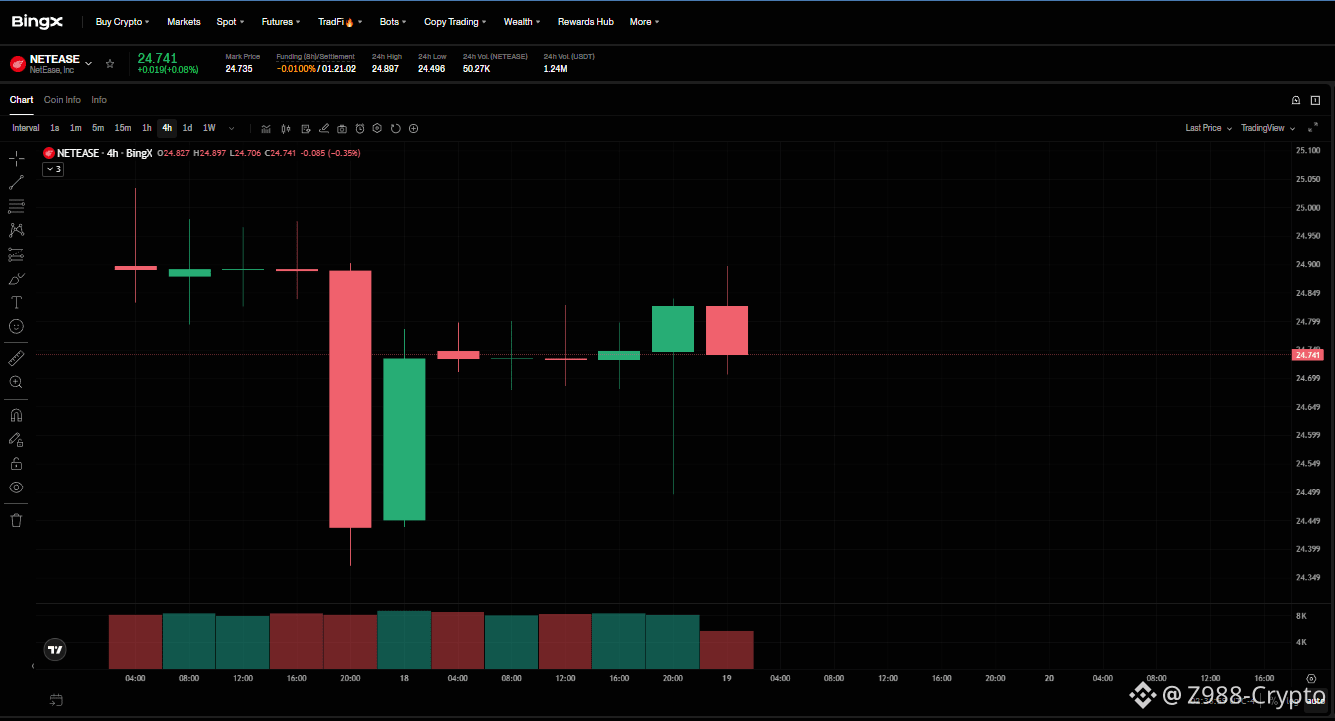Open the Buy Crypto menu
The image size is (1335, 721).
click(122, 22)
